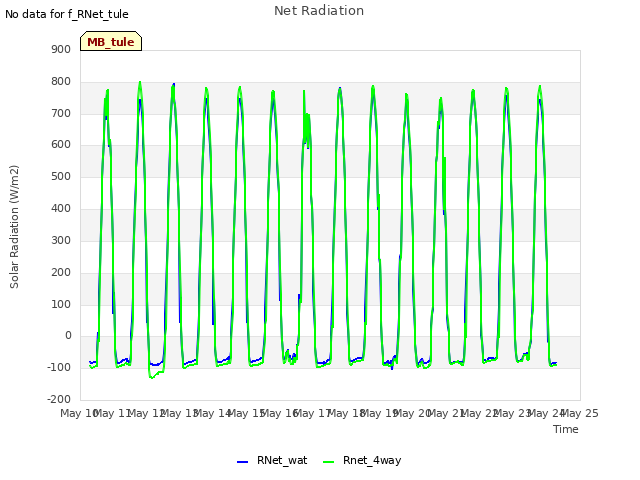Image resolution: width=640 pixels, height=480 pixels.
Task: Click the 400 y-axis tick label
Action: 61,209
